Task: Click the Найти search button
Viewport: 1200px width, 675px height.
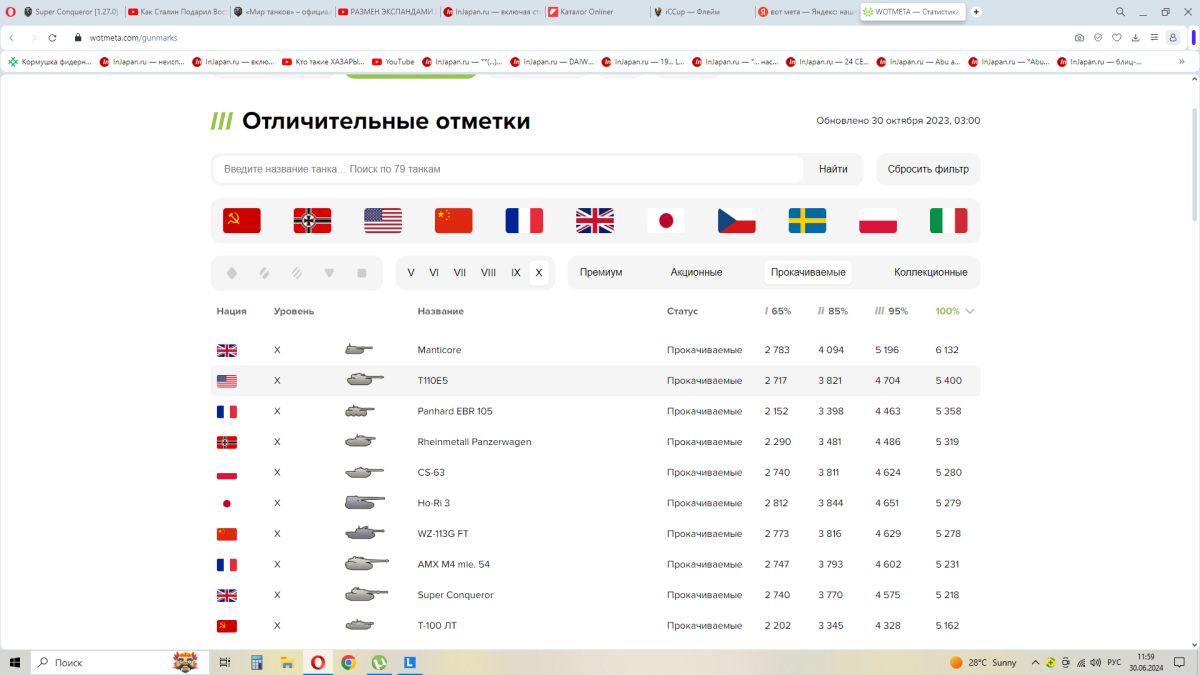Action: (833, 169)
